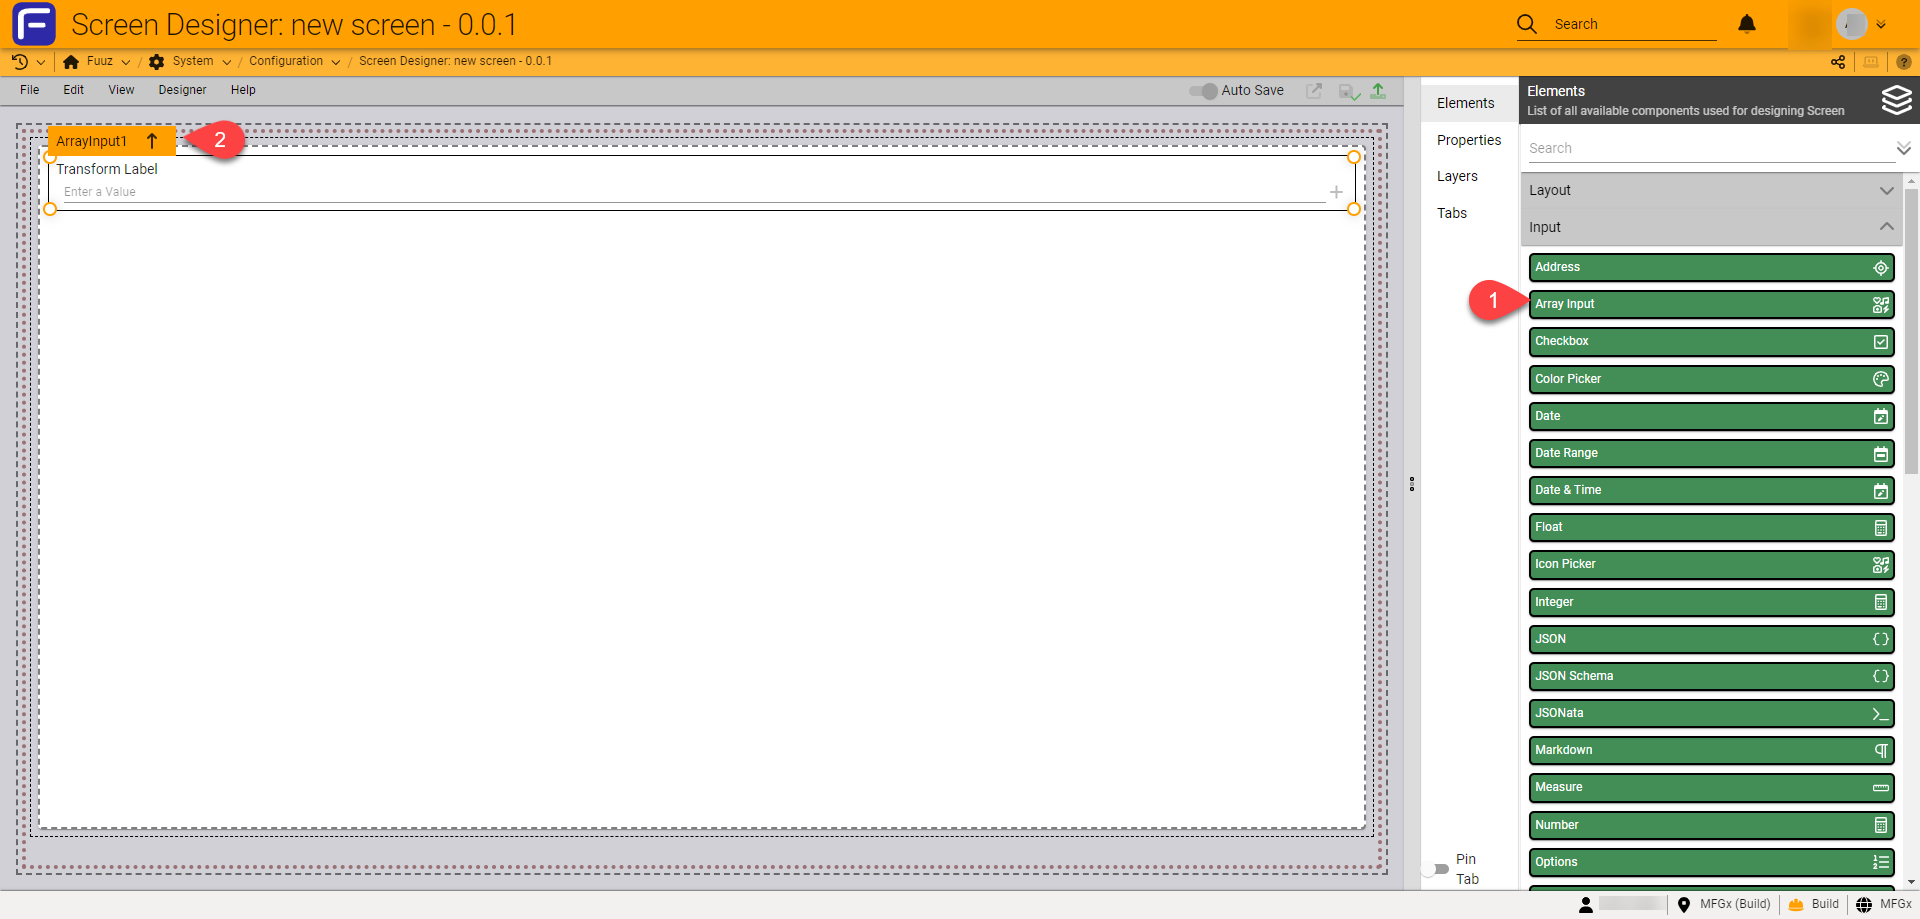Click the globe icon in status bar
The image size is (1920, 919).
[1864, 904]
